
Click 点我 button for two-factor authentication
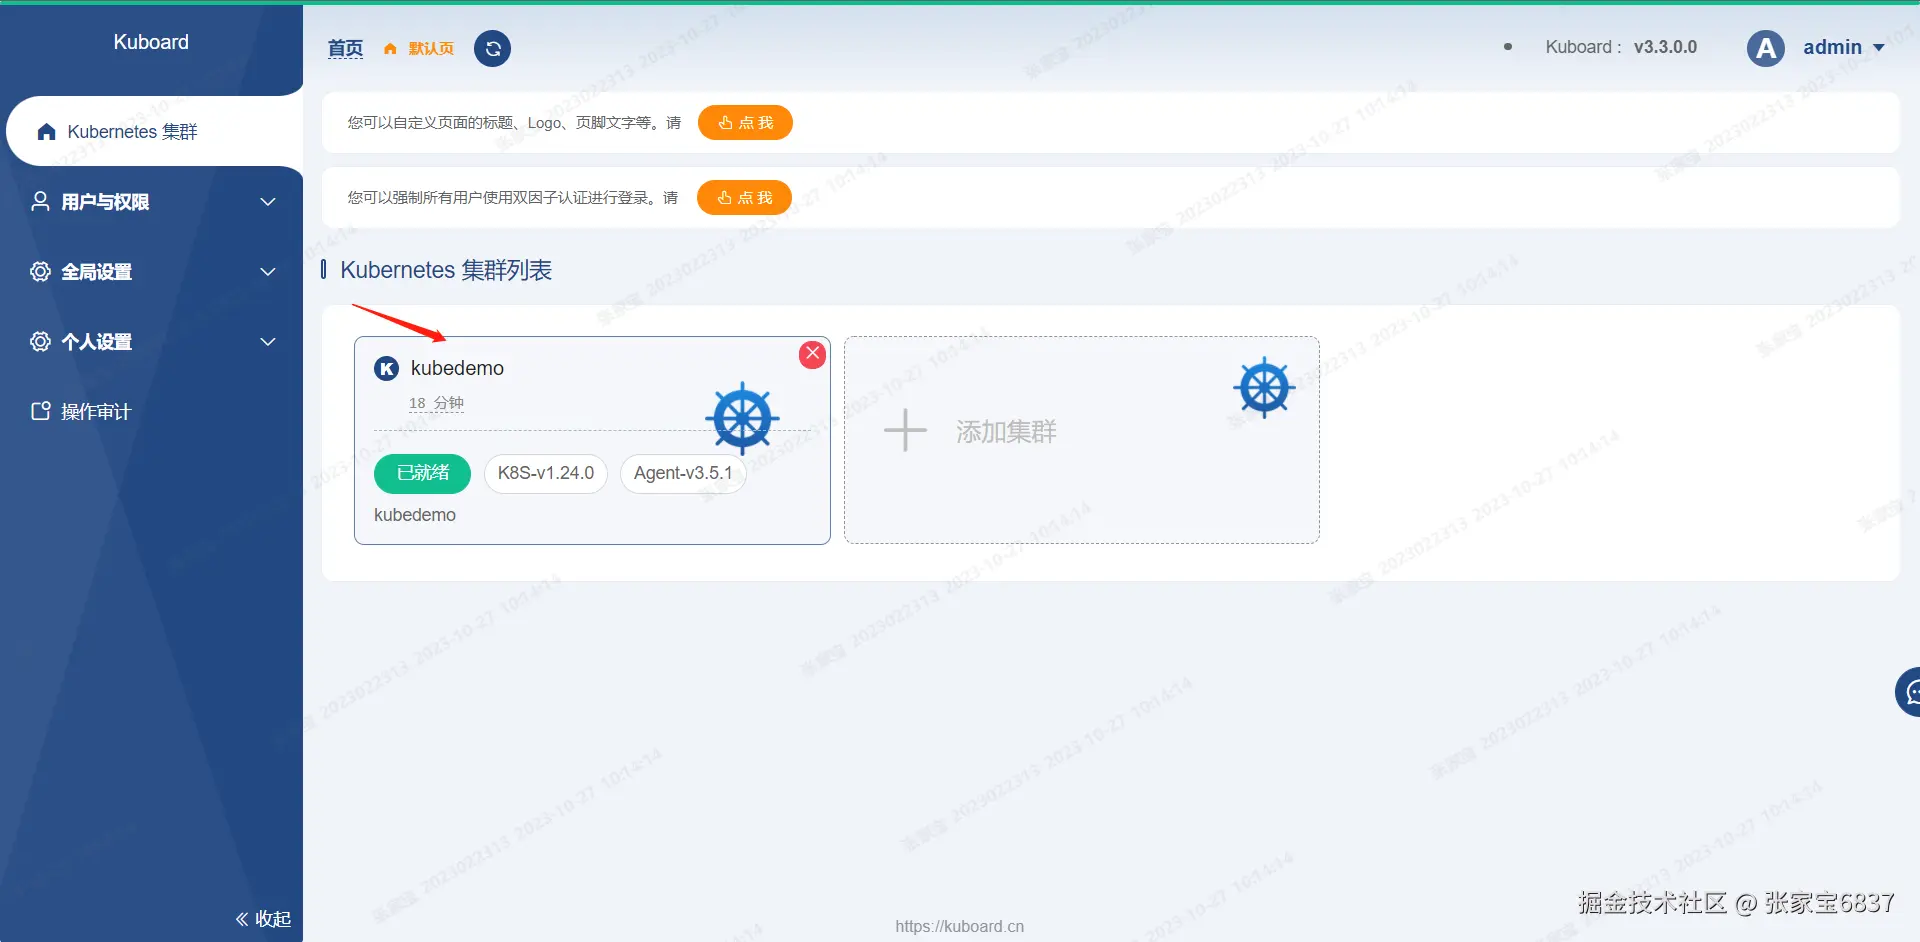744,198
